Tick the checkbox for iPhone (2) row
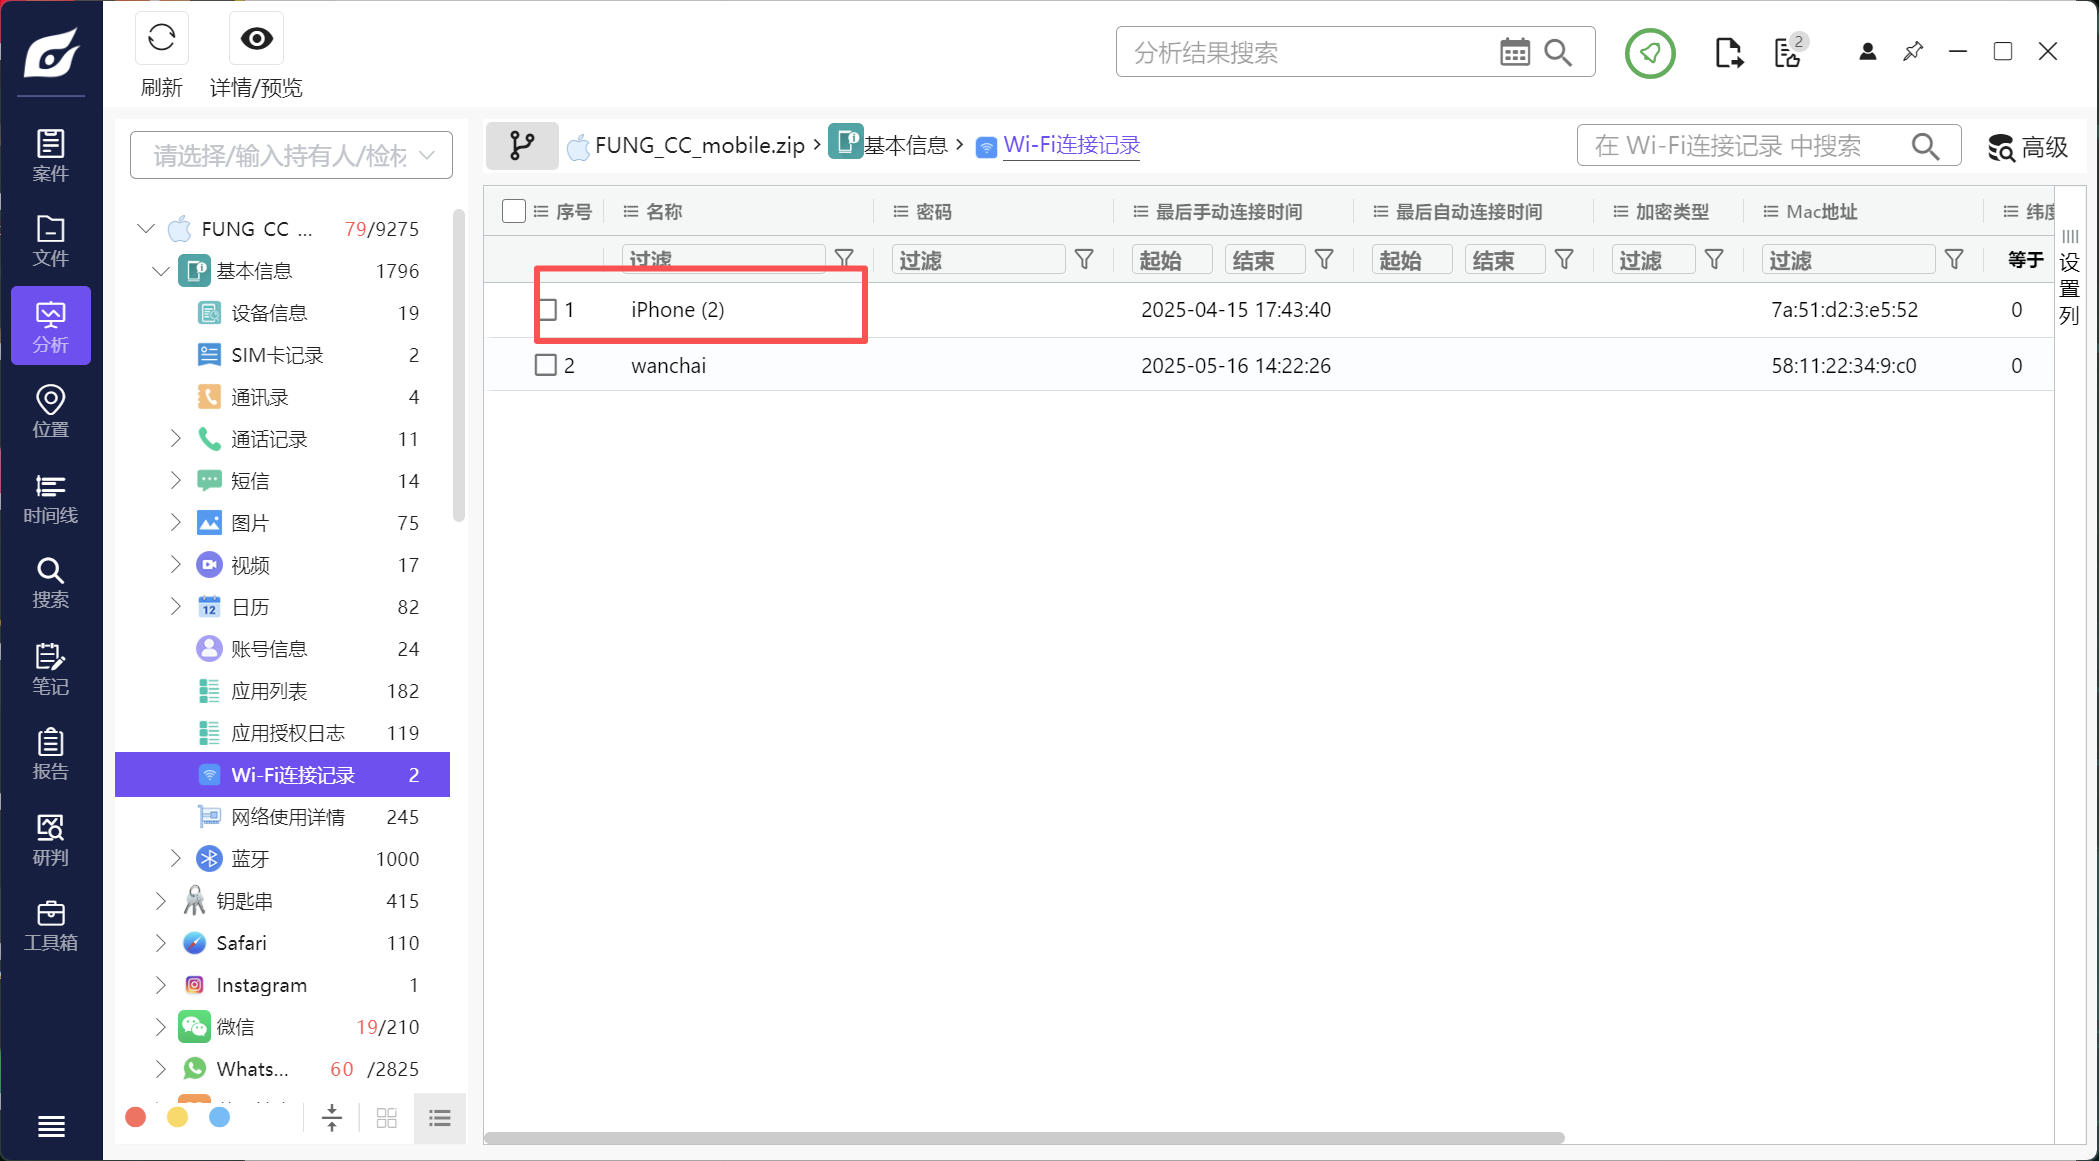Screen dimensions: 2099x1161 coord(547,310)
